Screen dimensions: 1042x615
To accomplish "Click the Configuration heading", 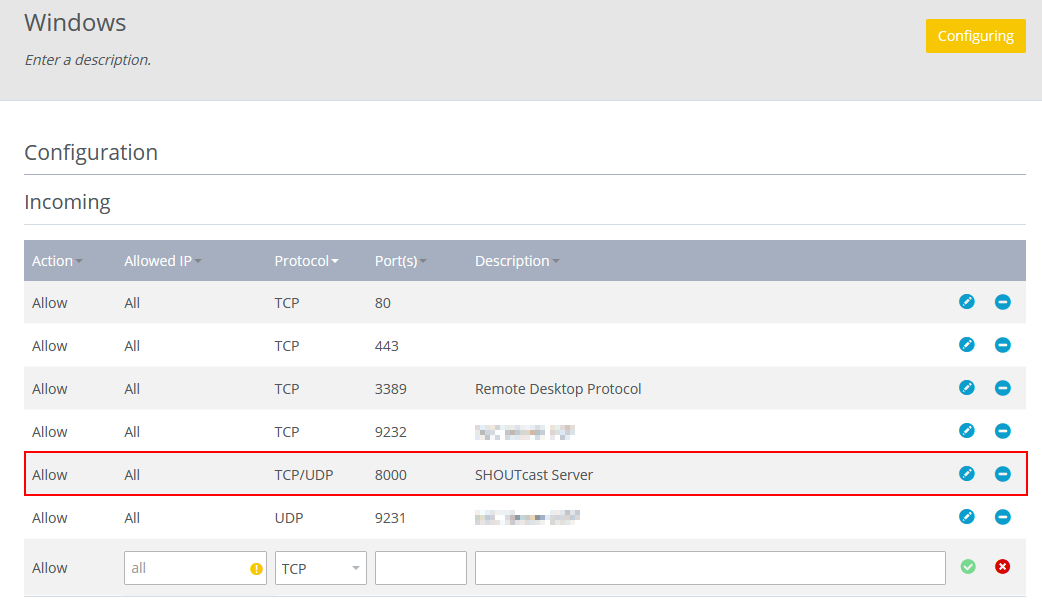I will point(91,153).
